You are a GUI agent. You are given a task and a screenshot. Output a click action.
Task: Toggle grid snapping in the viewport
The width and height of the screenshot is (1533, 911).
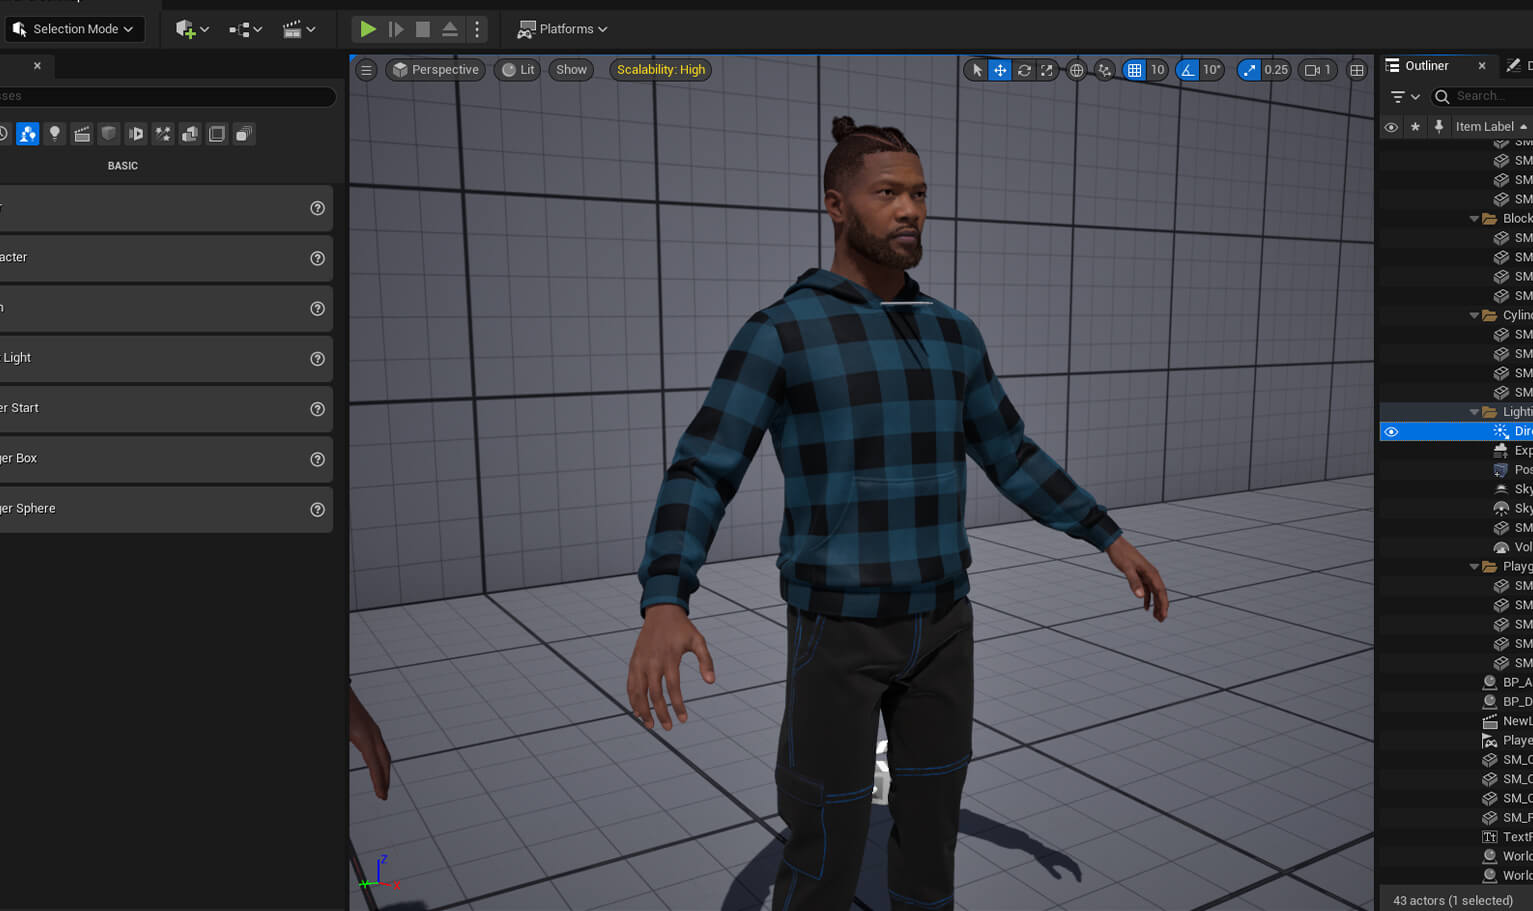[x=1134, y=70]
